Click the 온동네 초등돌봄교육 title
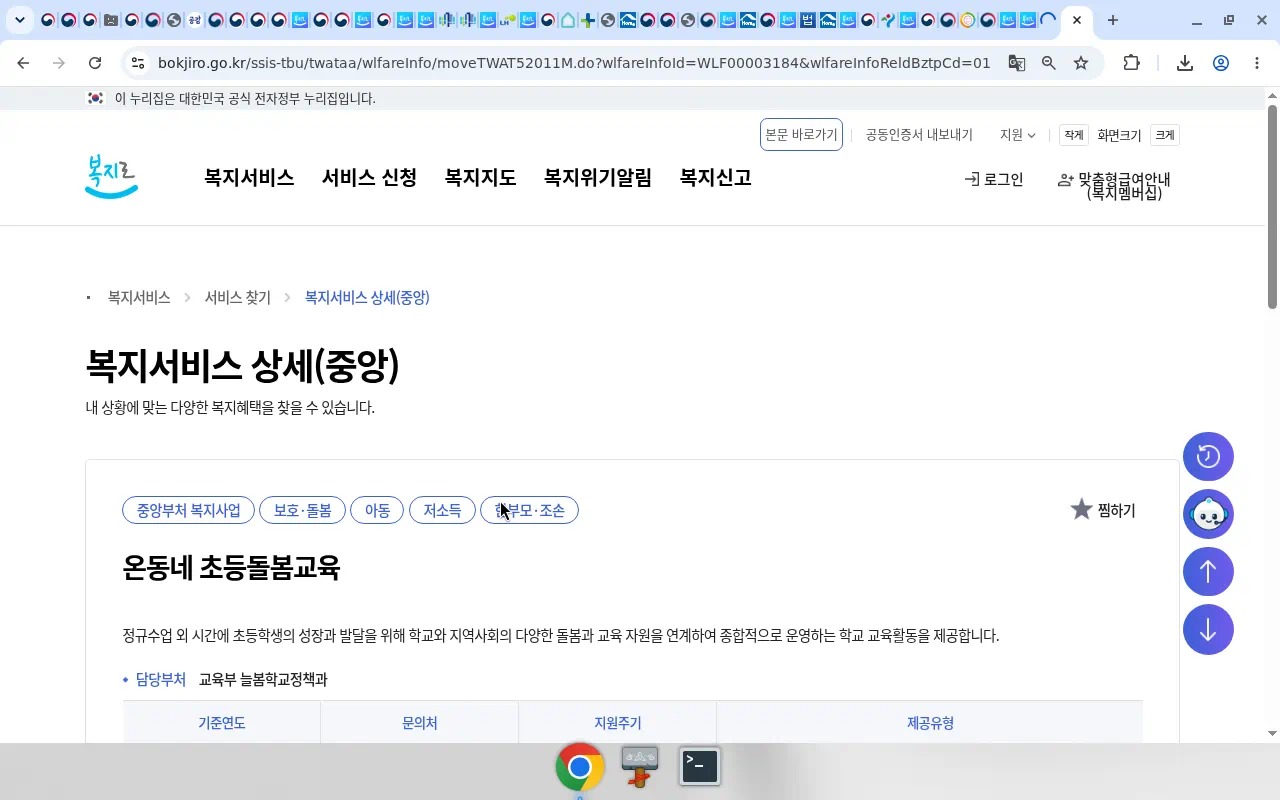The width and height of the screenshot is (1280, 800). click(231, 568)
